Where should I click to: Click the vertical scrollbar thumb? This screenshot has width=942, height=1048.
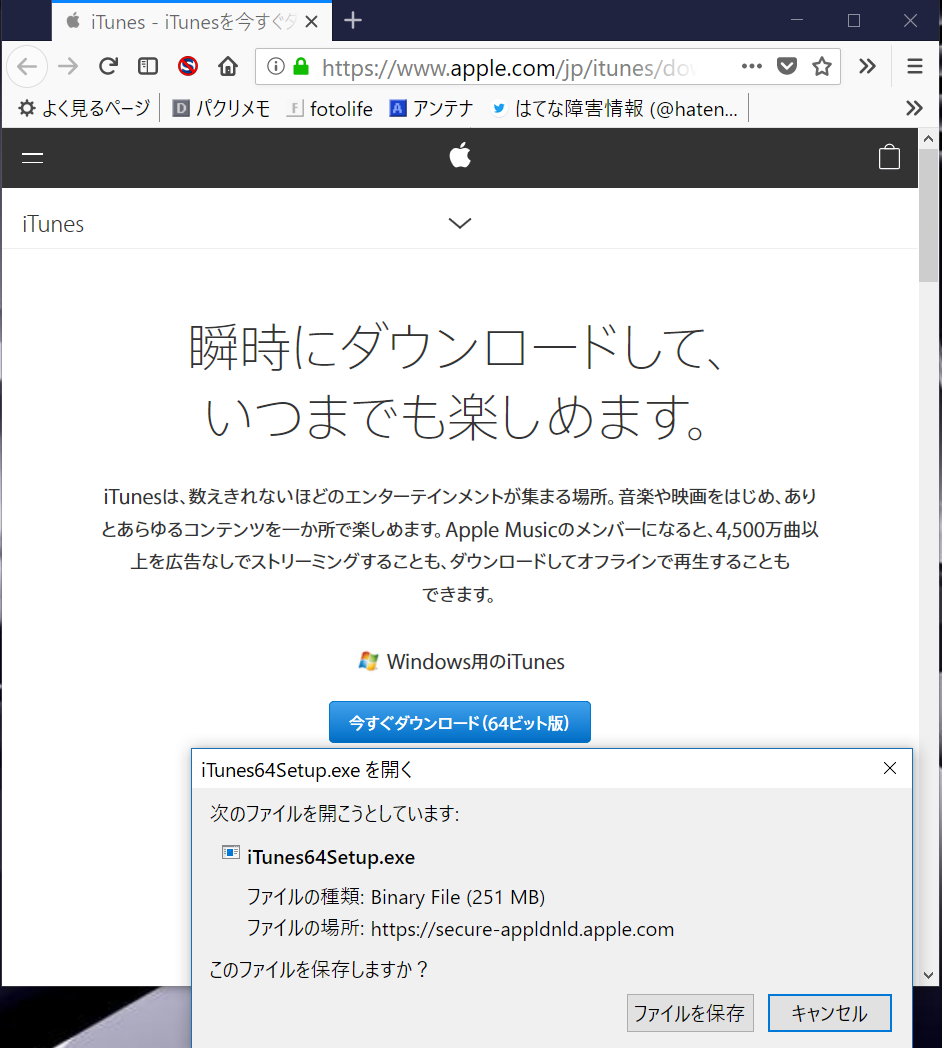pyautogui.click(x=928, y=215)
